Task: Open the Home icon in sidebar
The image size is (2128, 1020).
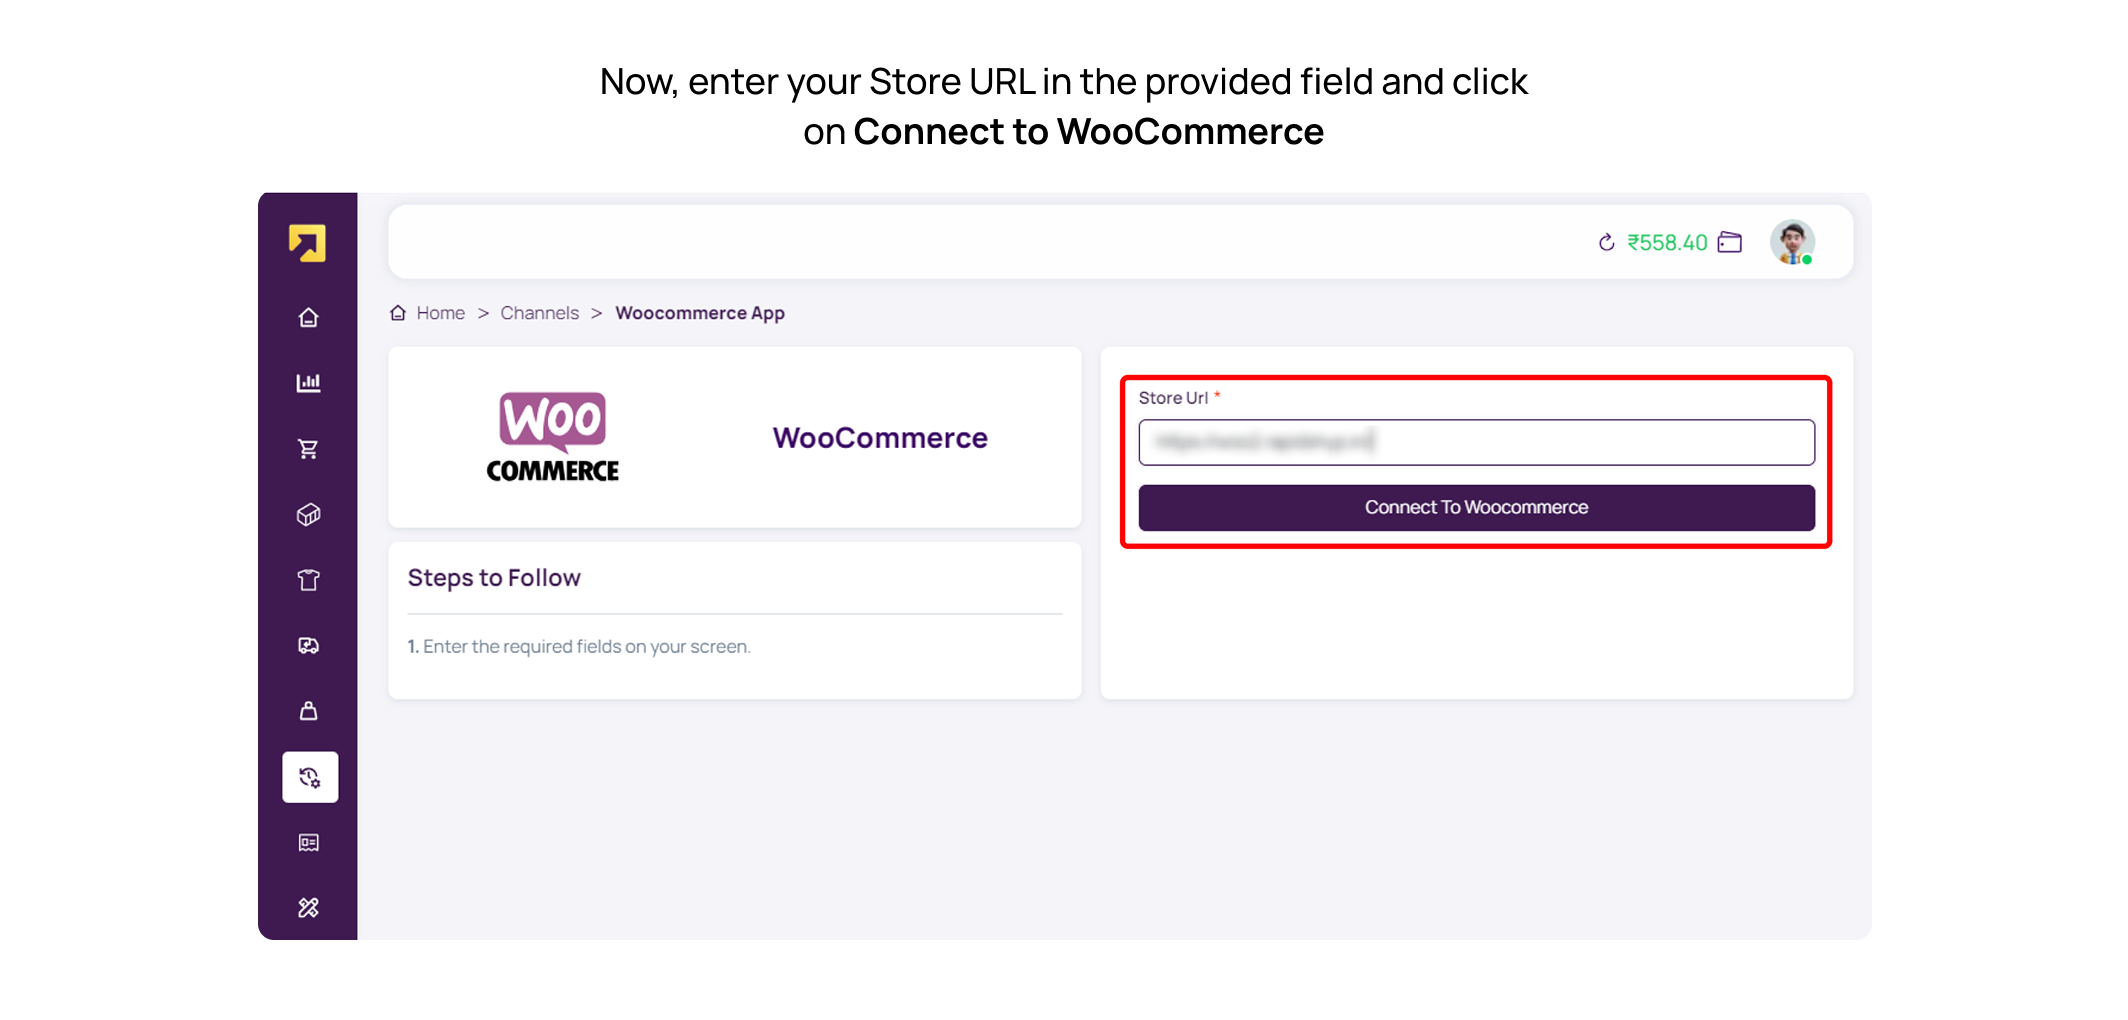Action: click(308, 318)
